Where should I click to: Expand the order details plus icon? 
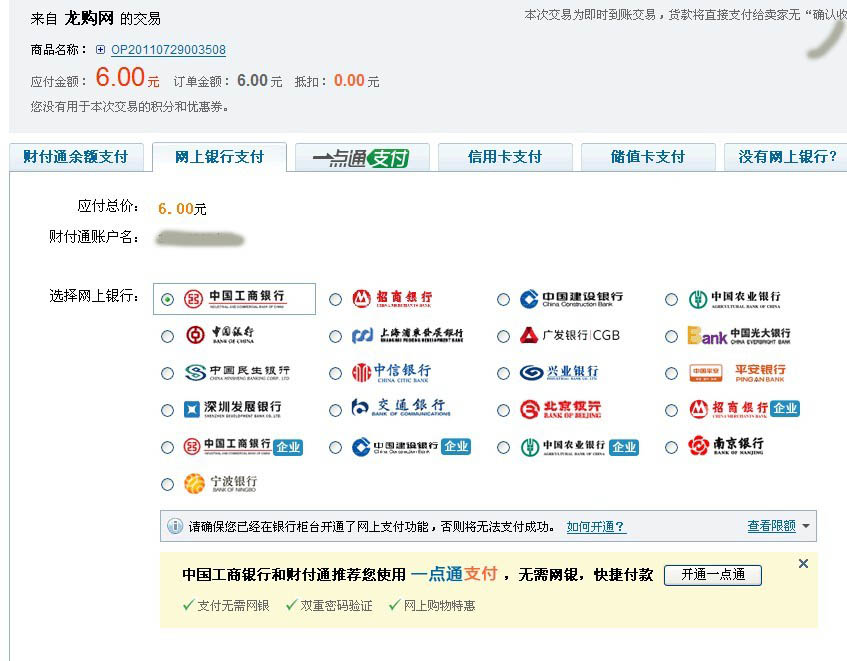pos(100,50)
